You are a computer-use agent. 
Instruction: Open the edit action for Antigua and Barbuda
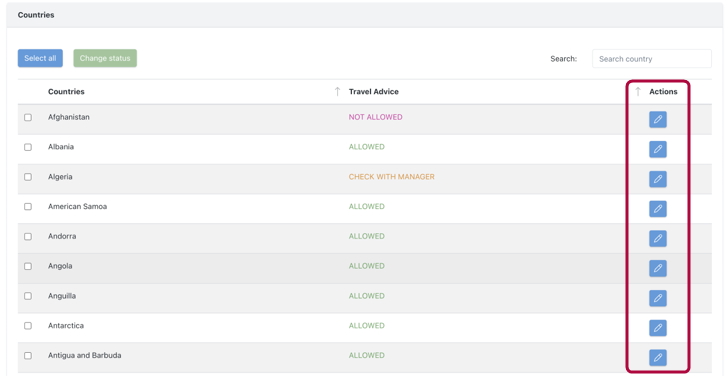pyautogui.click(x=657, y=357)
